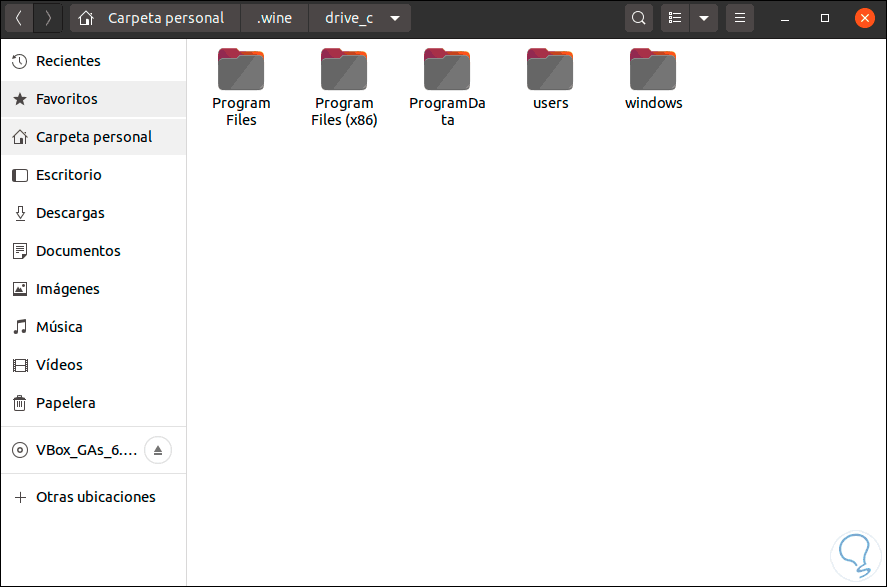The image size is (887, 587).
Task: Open Recientes in the sidebar
Action: point(93,61)
